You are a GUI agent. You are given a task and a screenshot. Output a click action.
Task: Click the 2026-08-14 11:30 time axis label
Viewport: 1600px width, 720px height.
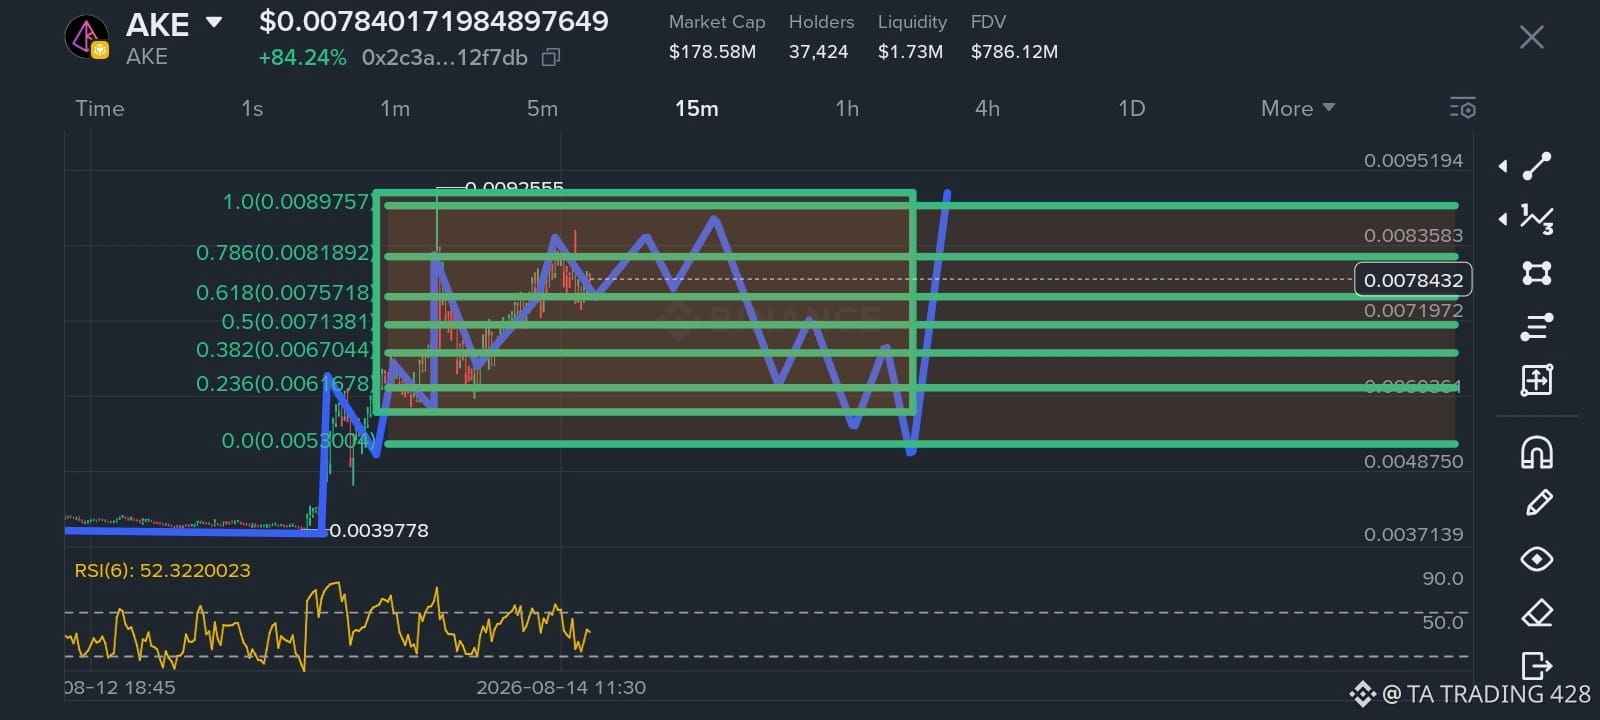tap(561, 688)
